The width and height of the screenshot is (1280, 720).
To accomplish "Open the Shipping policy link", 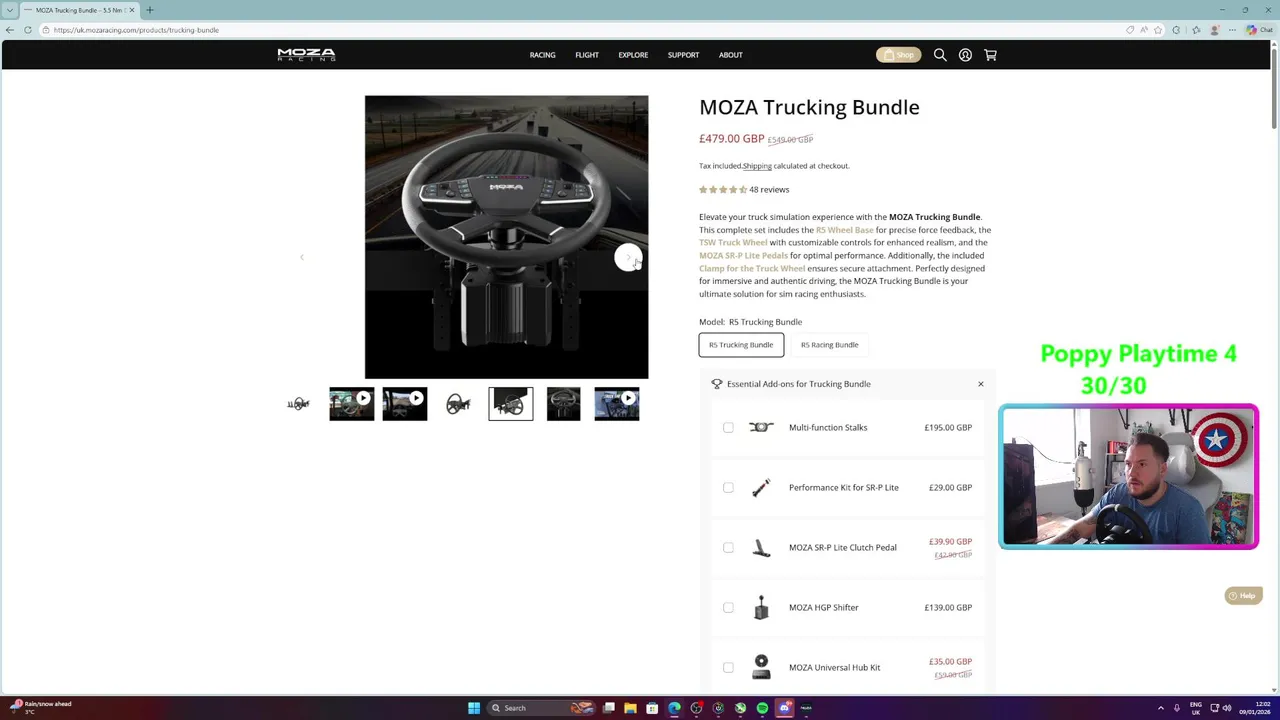I will click(x=757, y=166).
